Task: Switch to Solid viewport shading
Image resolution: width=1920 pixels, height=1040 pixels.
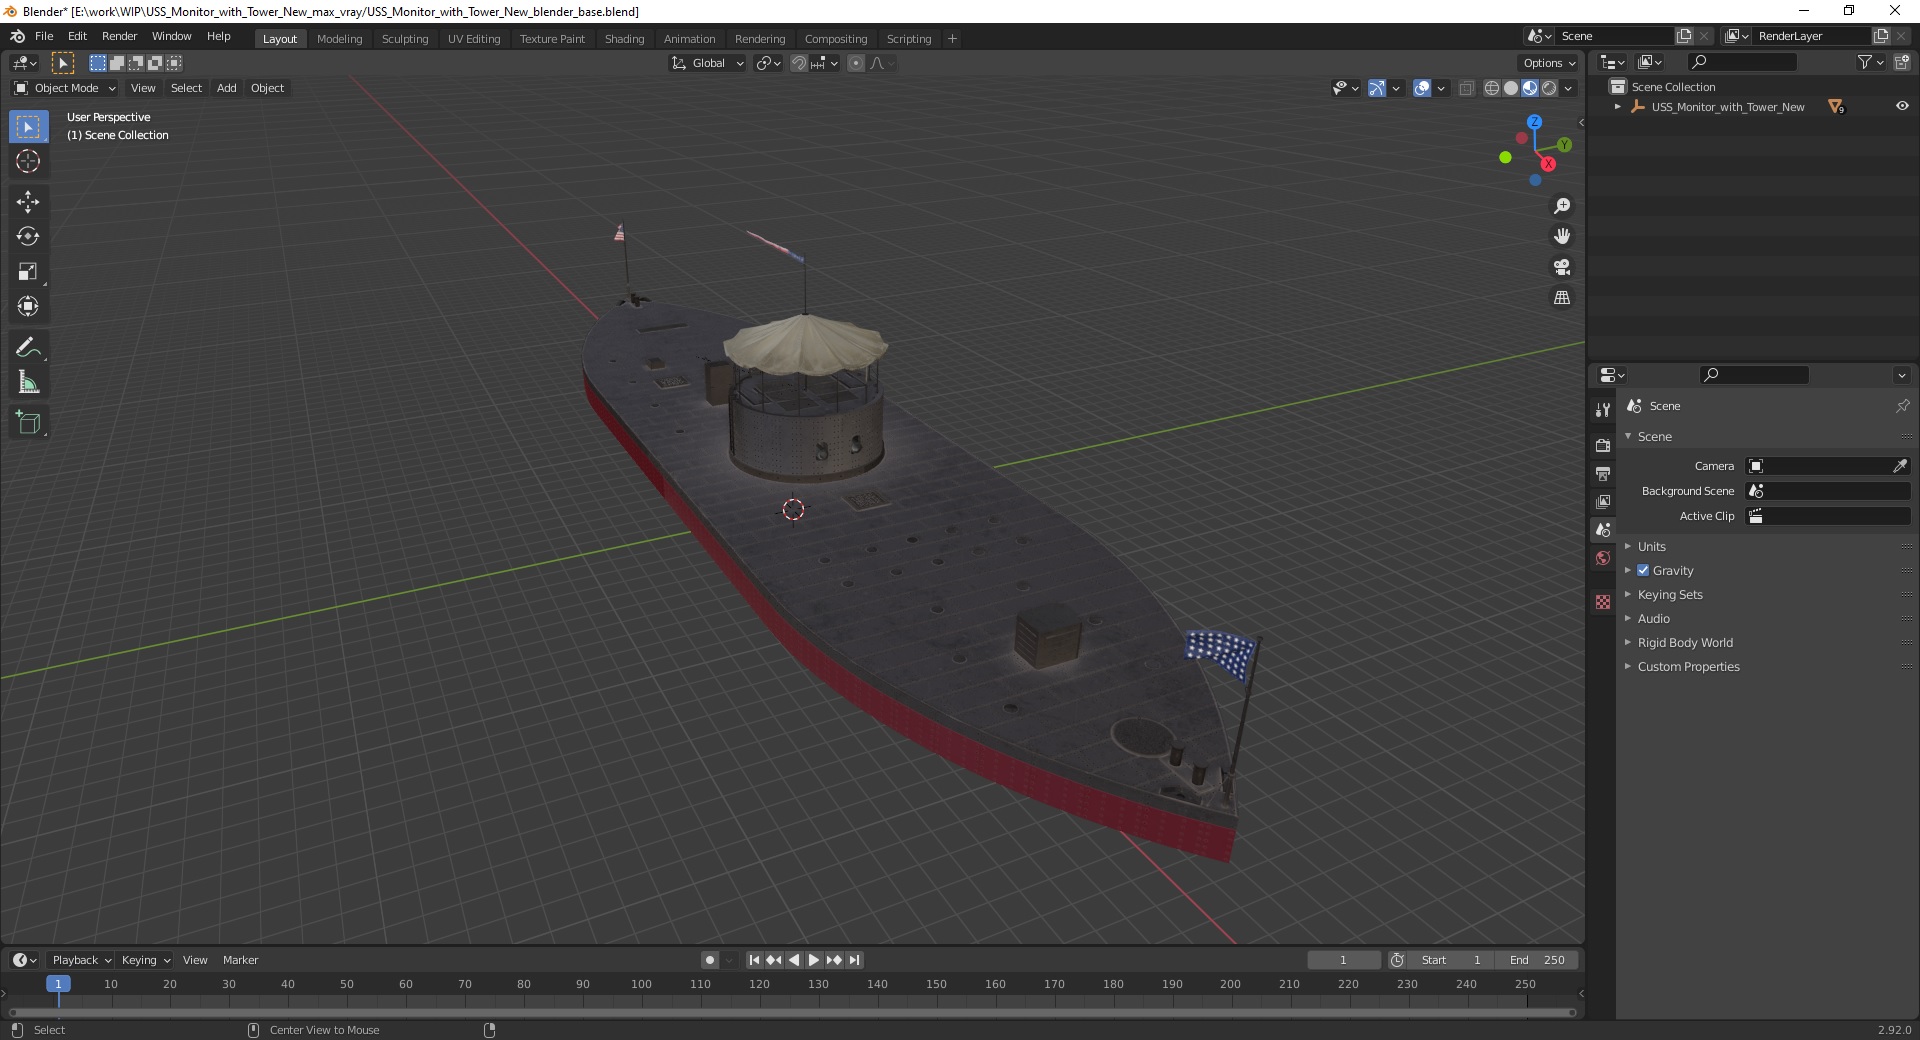Action: (x=1511, y=88)
